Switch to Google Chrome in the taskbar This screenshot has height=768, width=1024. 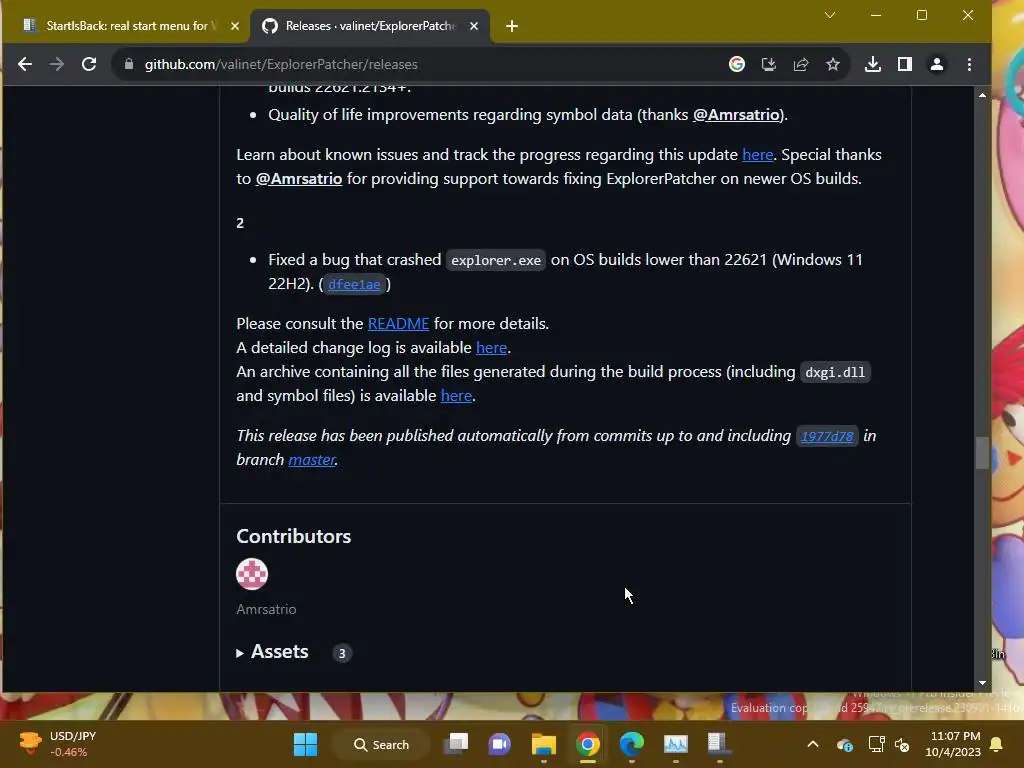pyautogui.click(x=588, y=744)
